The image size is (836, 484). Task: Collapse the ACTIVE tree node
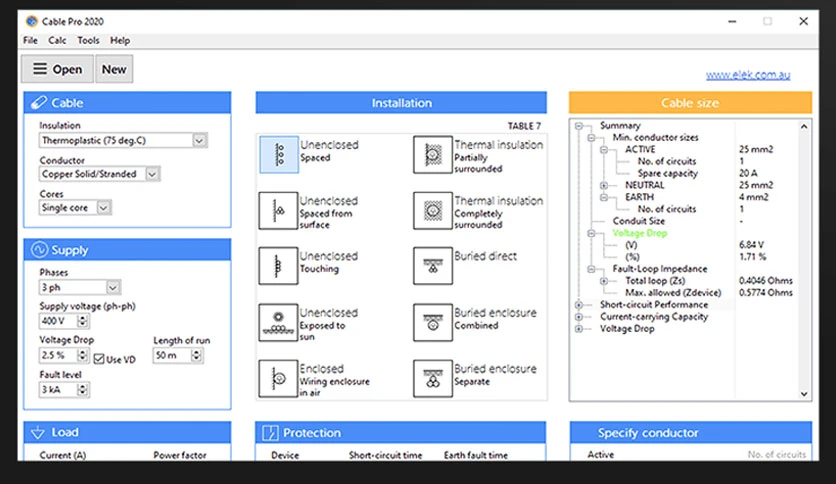coord(604,150)
